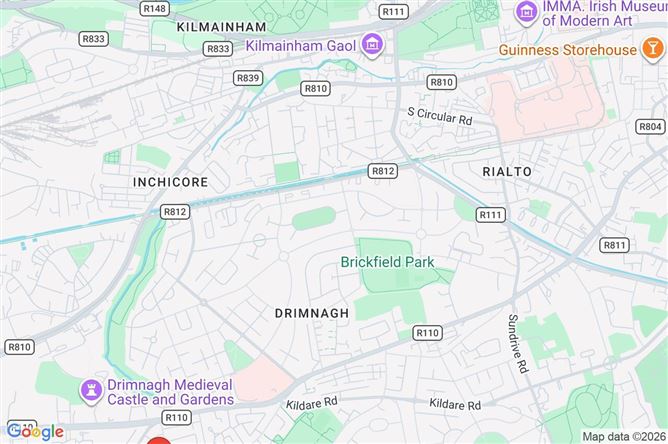Click the Guinness Storehouse label

point(568,50)
